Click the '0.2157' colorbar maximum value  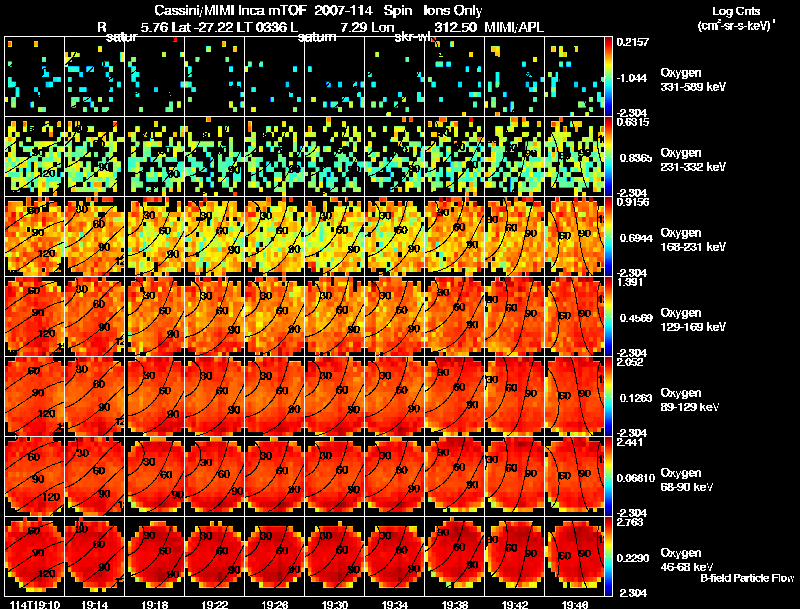(633, 42)
